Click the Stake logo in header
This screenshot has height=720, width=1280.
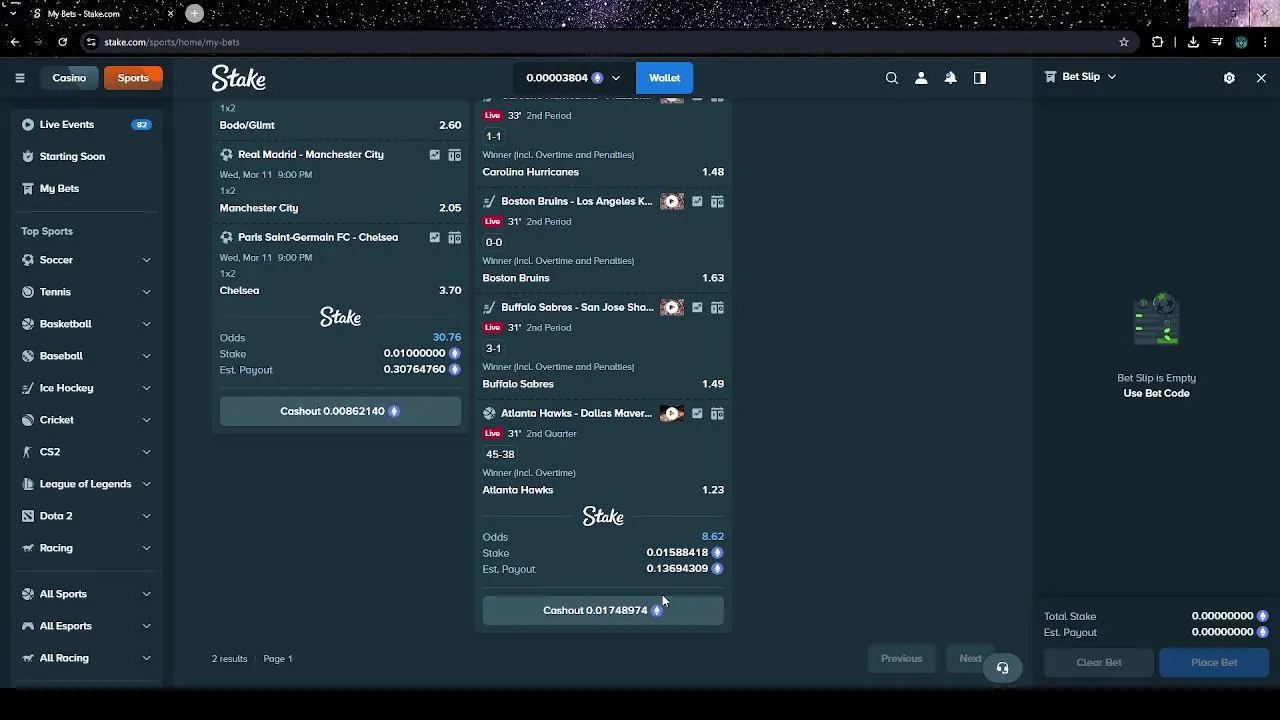(x=238, y=78)
